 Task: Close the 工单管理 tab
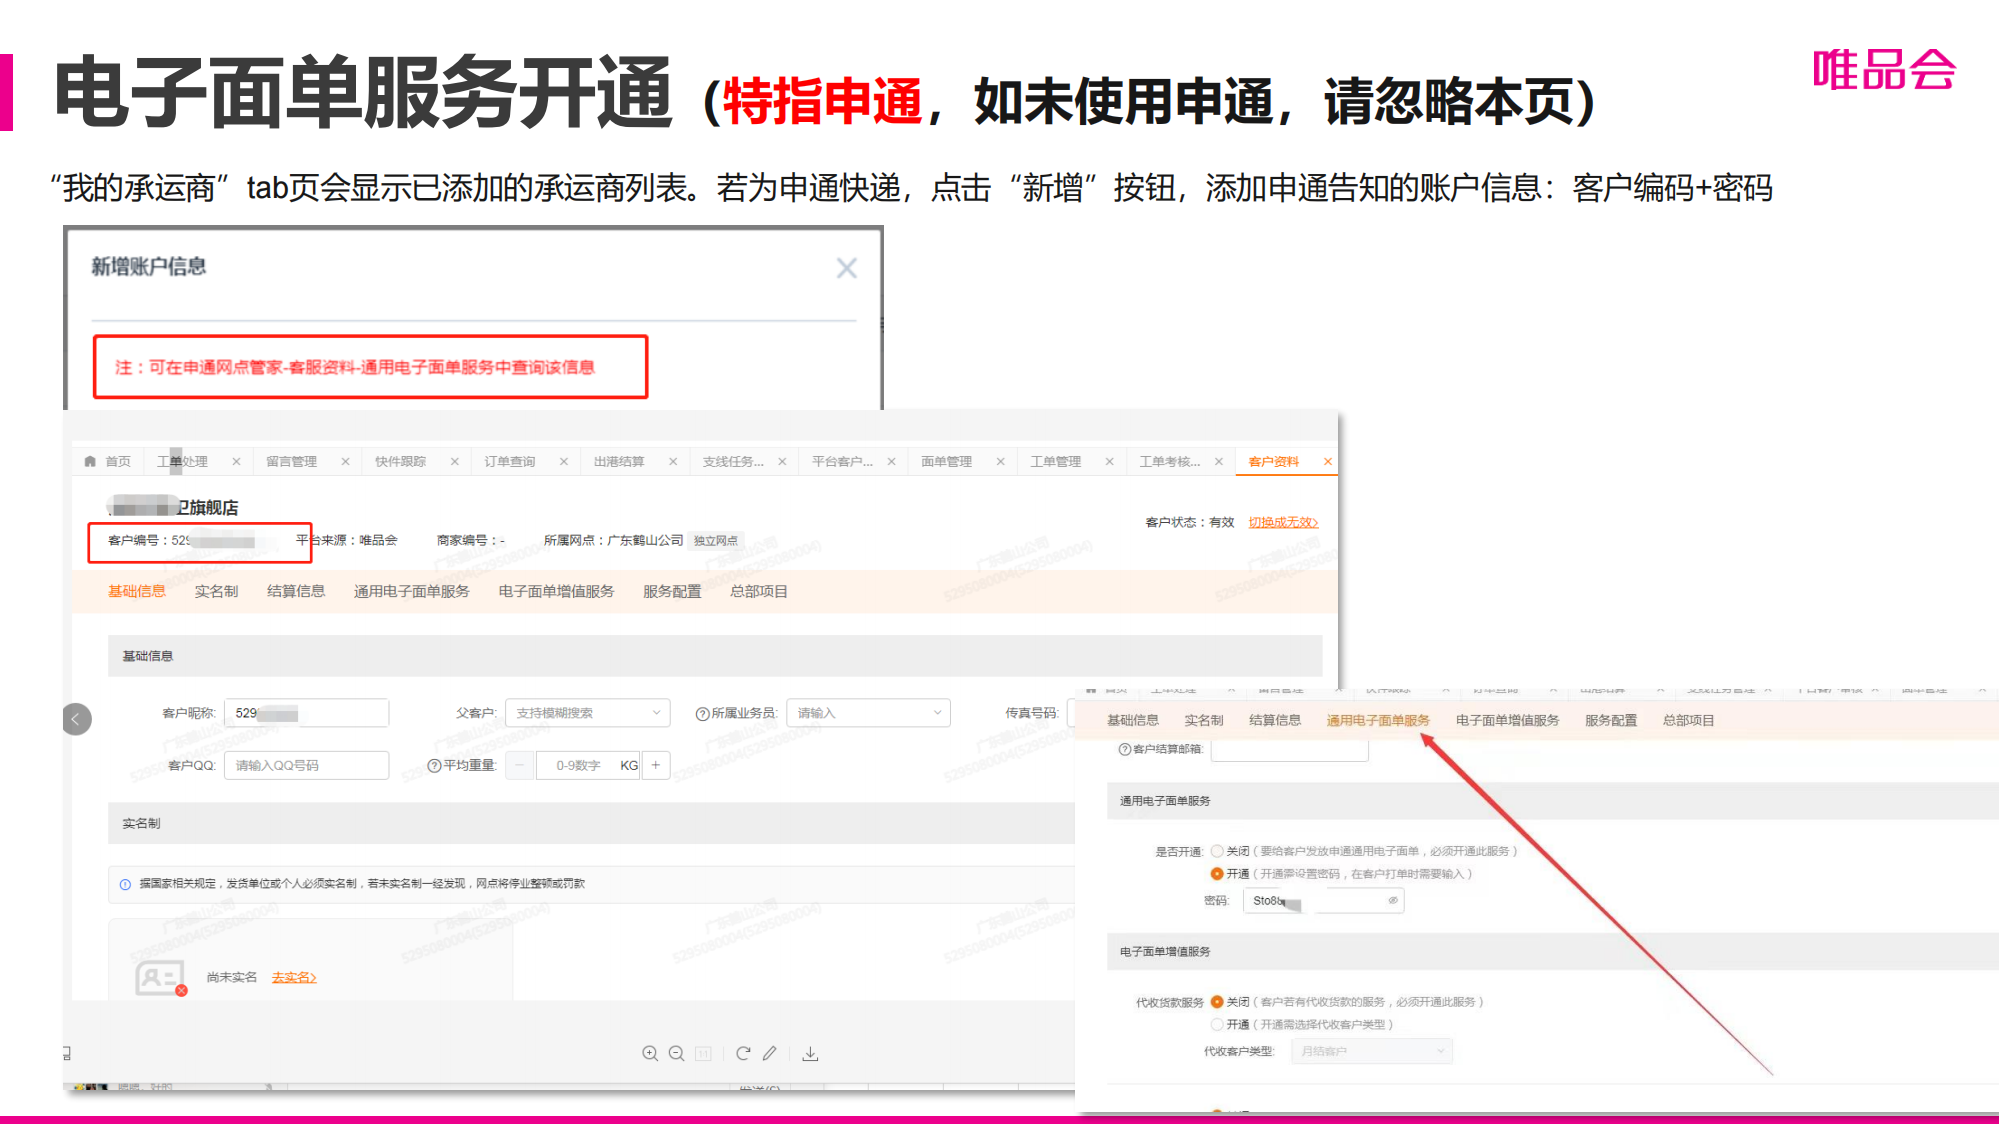coord(1109,461)
